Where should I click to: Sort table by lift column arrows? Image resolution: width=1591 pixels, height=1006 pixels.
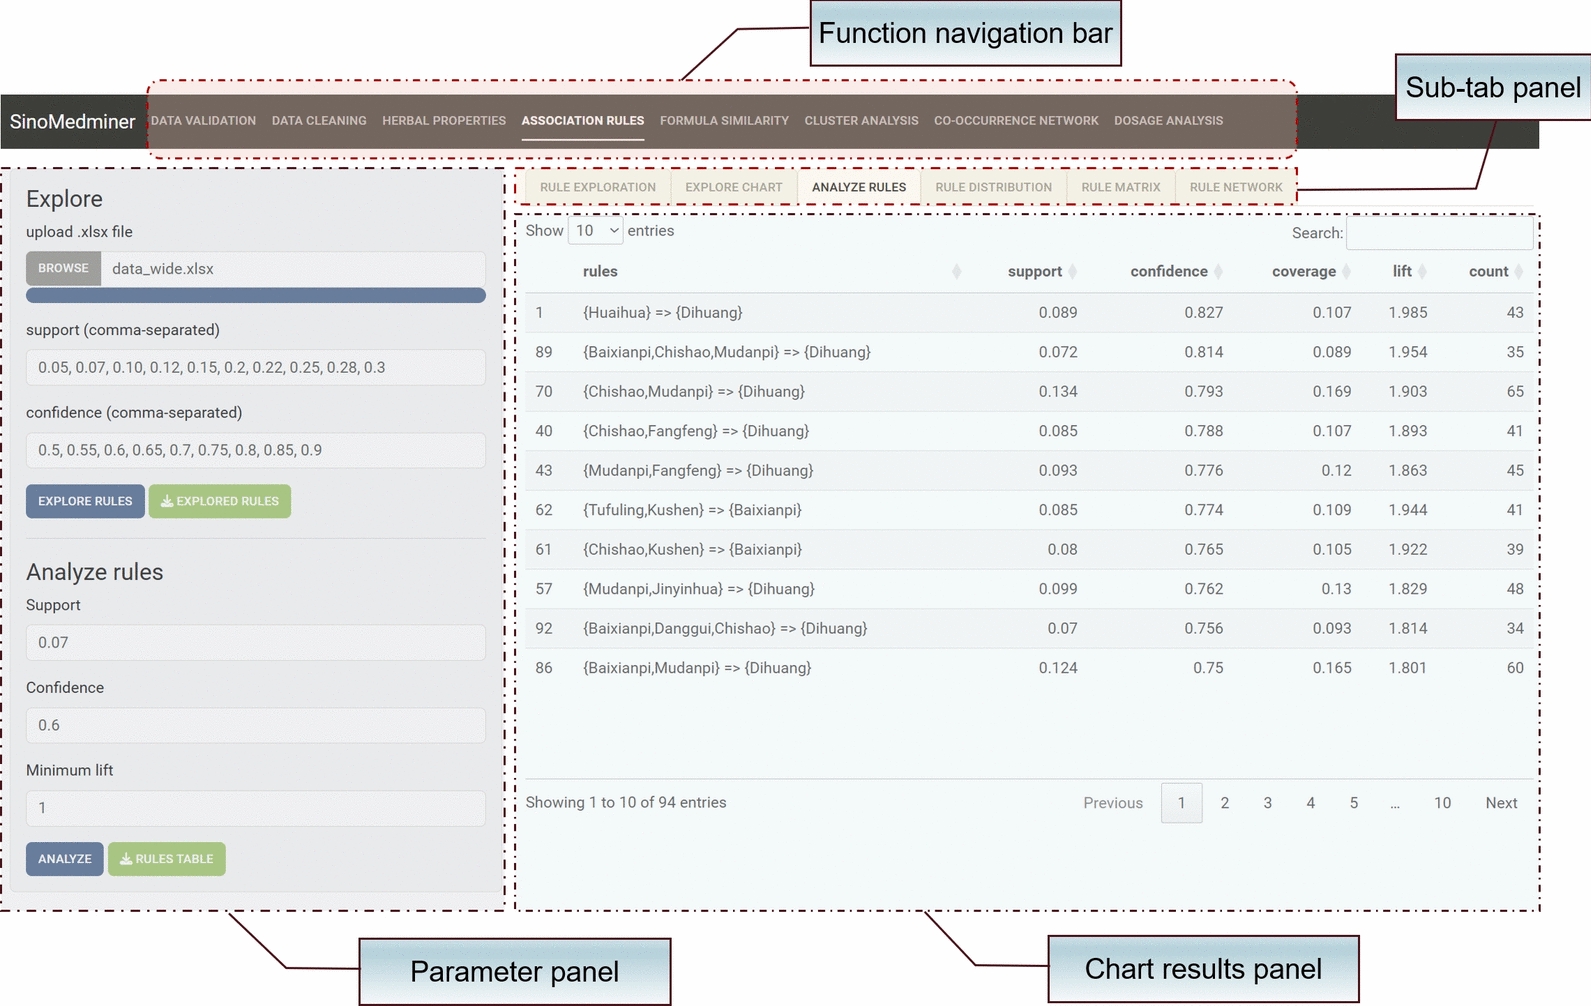tap(1422, 272)
